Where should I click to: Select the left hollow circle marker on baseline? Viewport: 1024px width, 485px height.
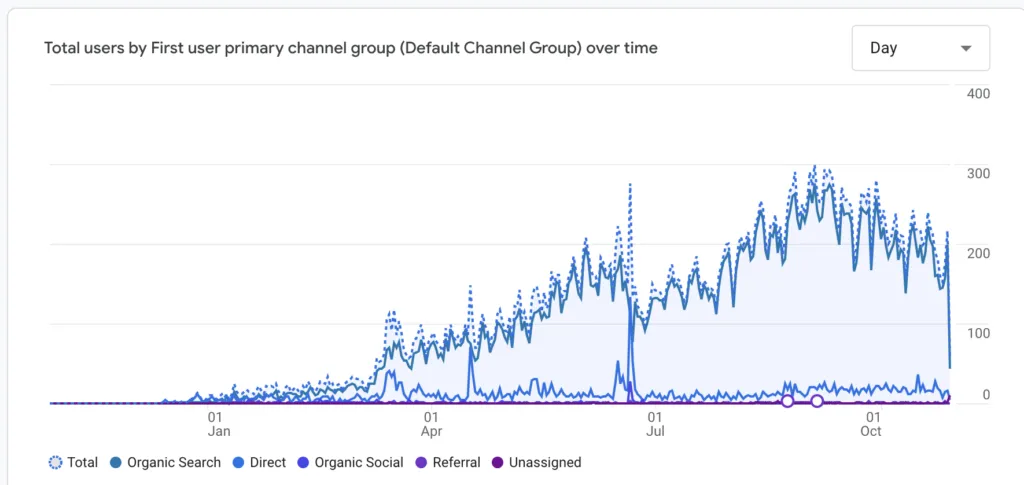pos(787,401)
